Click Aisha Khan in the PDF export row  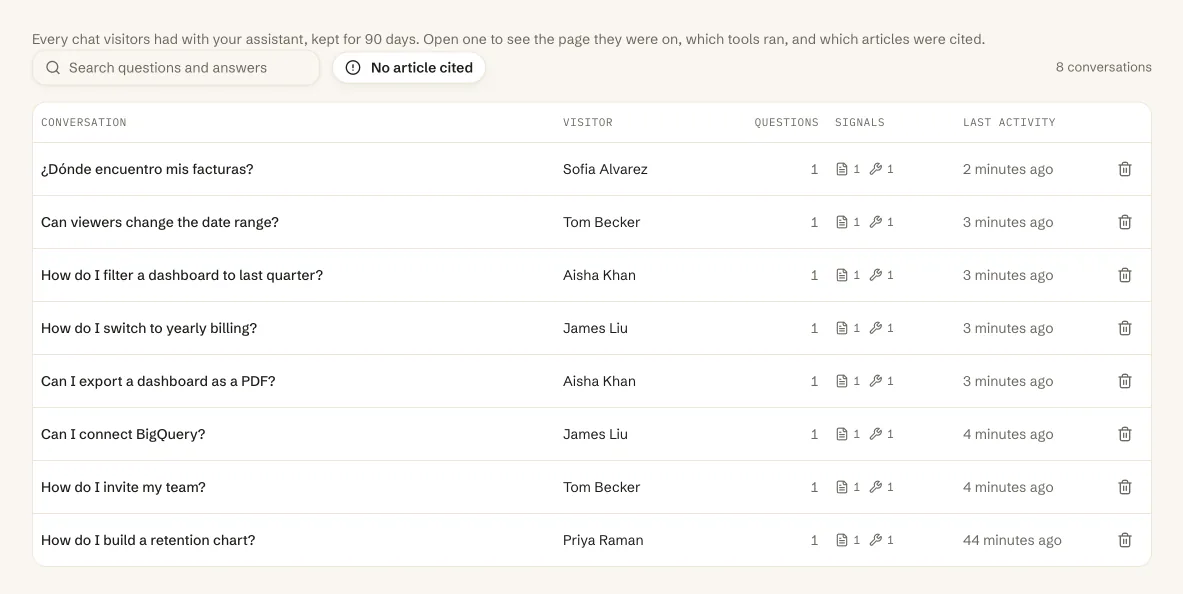point(599,381)
